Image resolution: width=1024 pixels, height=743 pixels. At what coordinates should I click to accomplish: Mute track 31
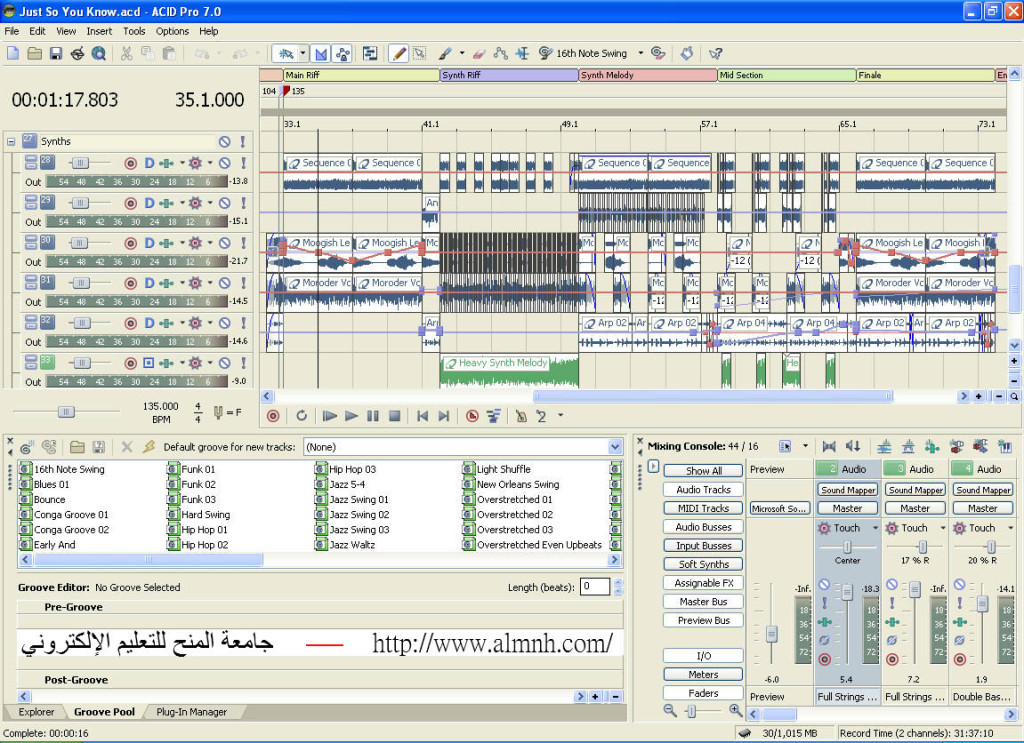click(x=224, y=283)
